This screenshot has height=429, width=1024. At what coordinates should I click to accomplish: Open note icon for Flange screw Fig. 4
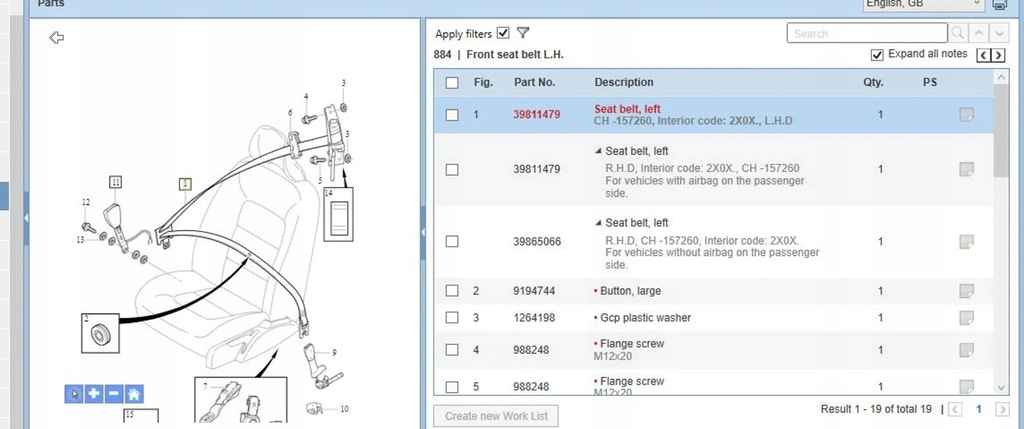[967, 350]
